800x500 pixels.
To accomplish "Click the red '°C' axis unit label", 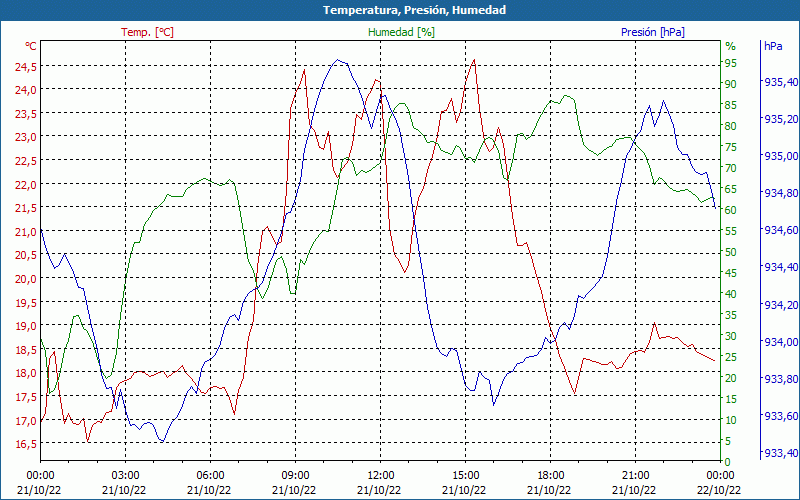I will tap(31, 46).
